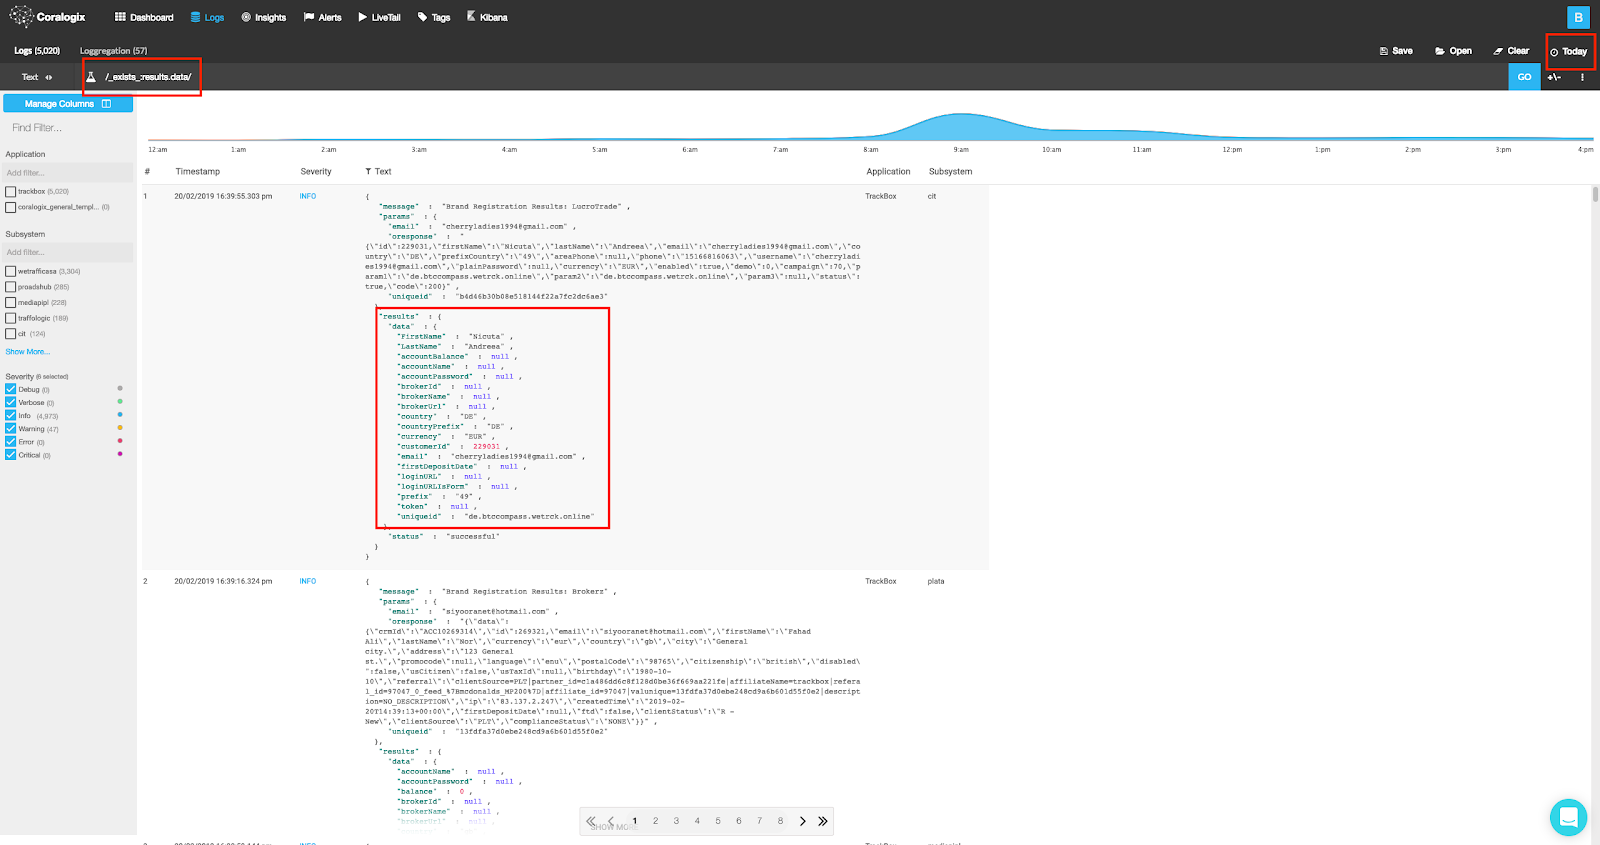Click the Severity column header

click(316, 172)
